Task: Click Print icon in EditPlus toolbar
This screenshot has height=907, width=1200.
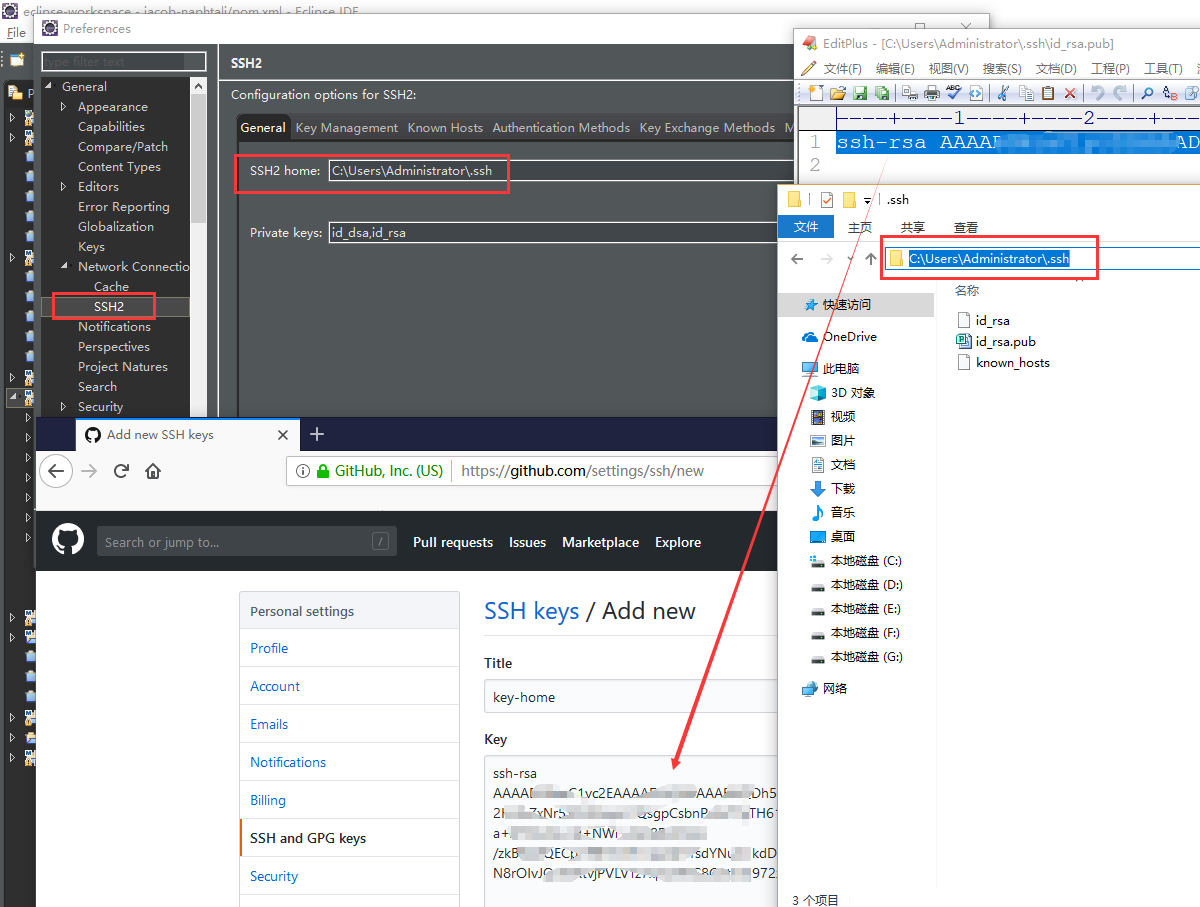Action: (932, 93)
